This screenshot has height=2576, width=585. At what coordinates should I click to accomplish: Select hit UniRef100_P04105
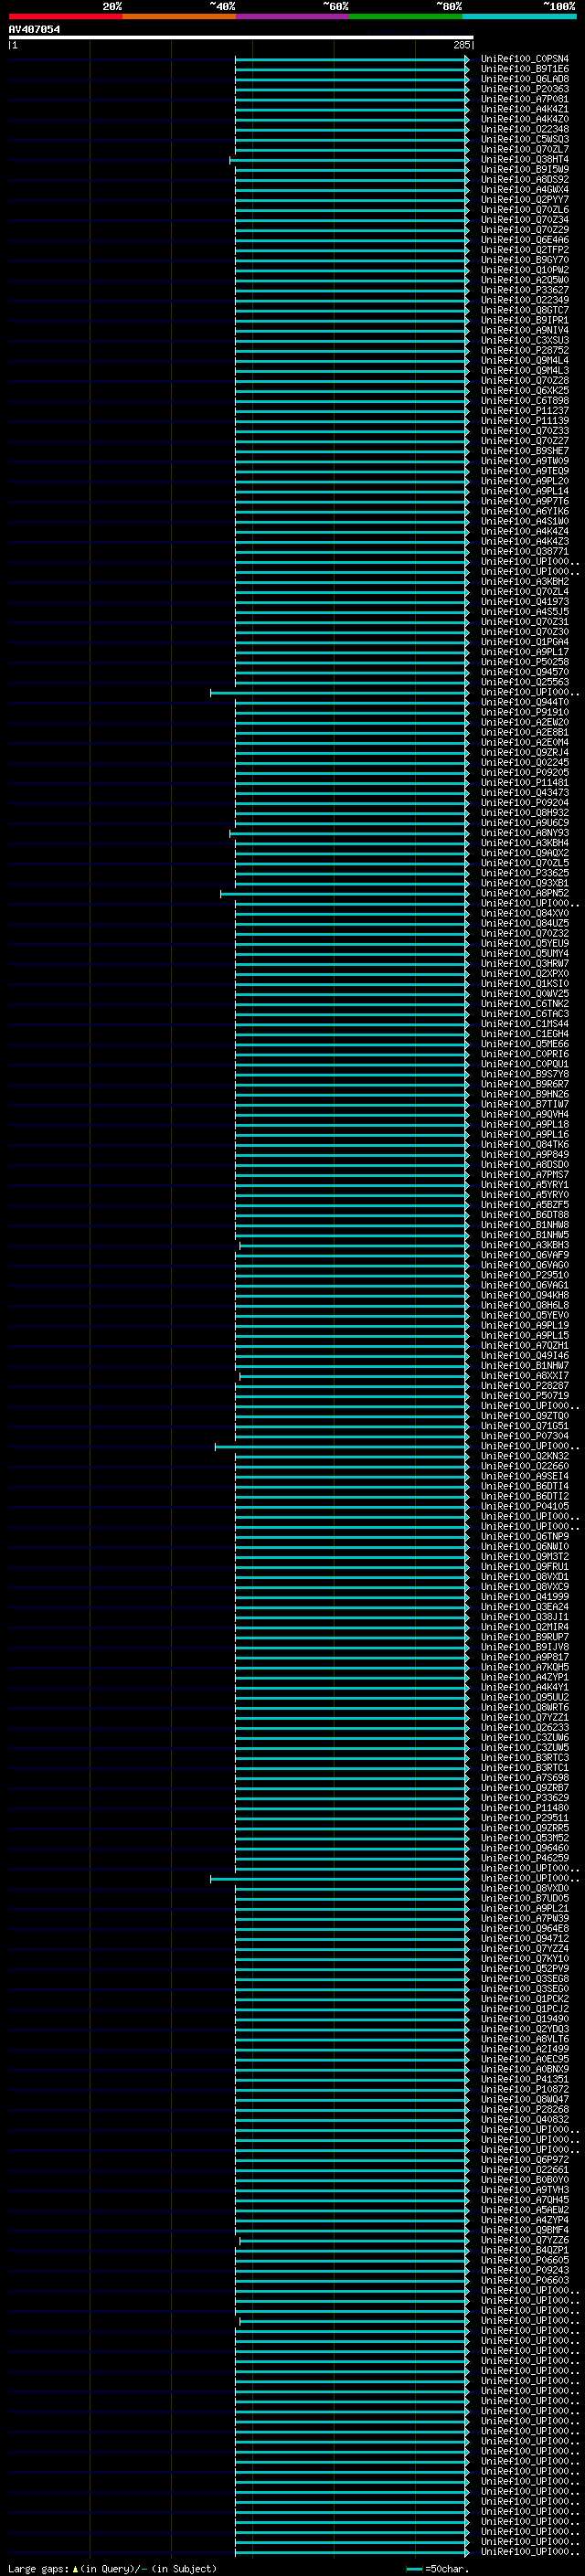pos(525,1507)
